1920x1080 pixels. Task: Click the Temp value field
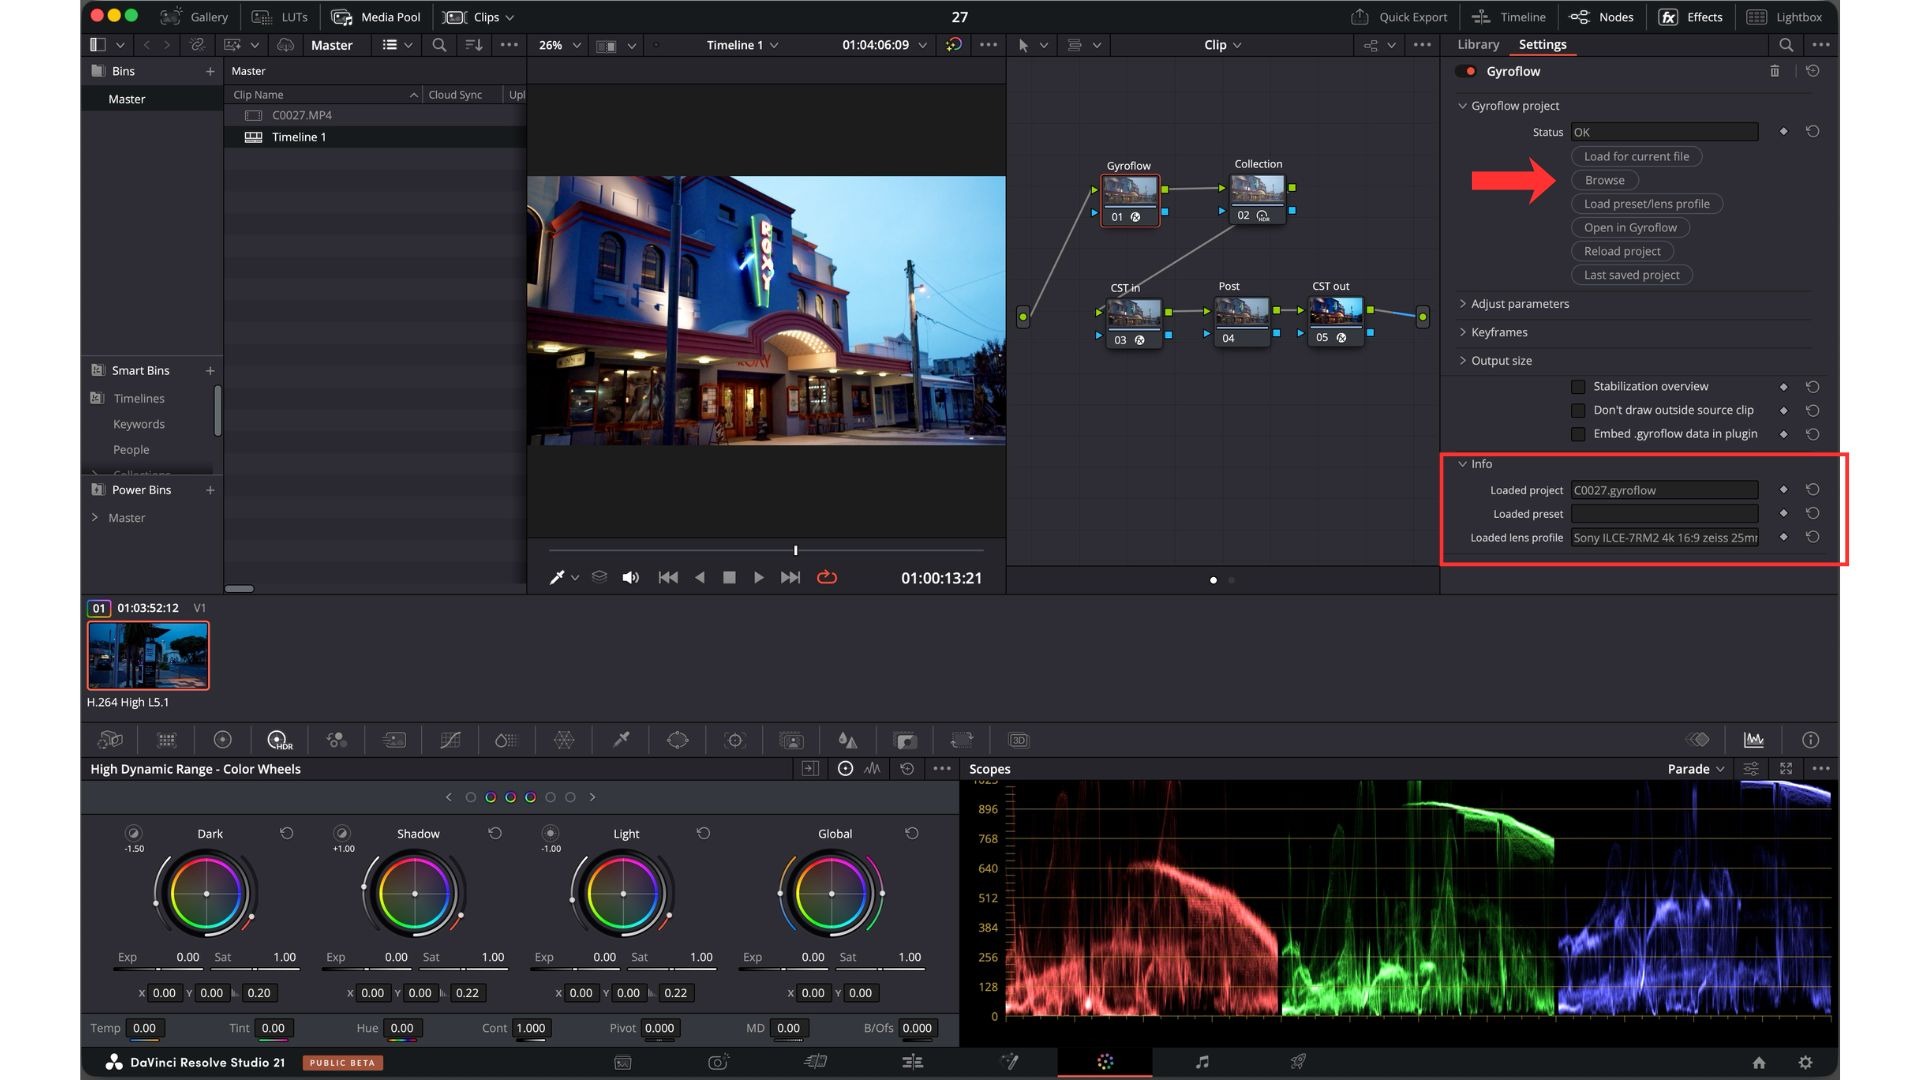[x=145, y=1028]
